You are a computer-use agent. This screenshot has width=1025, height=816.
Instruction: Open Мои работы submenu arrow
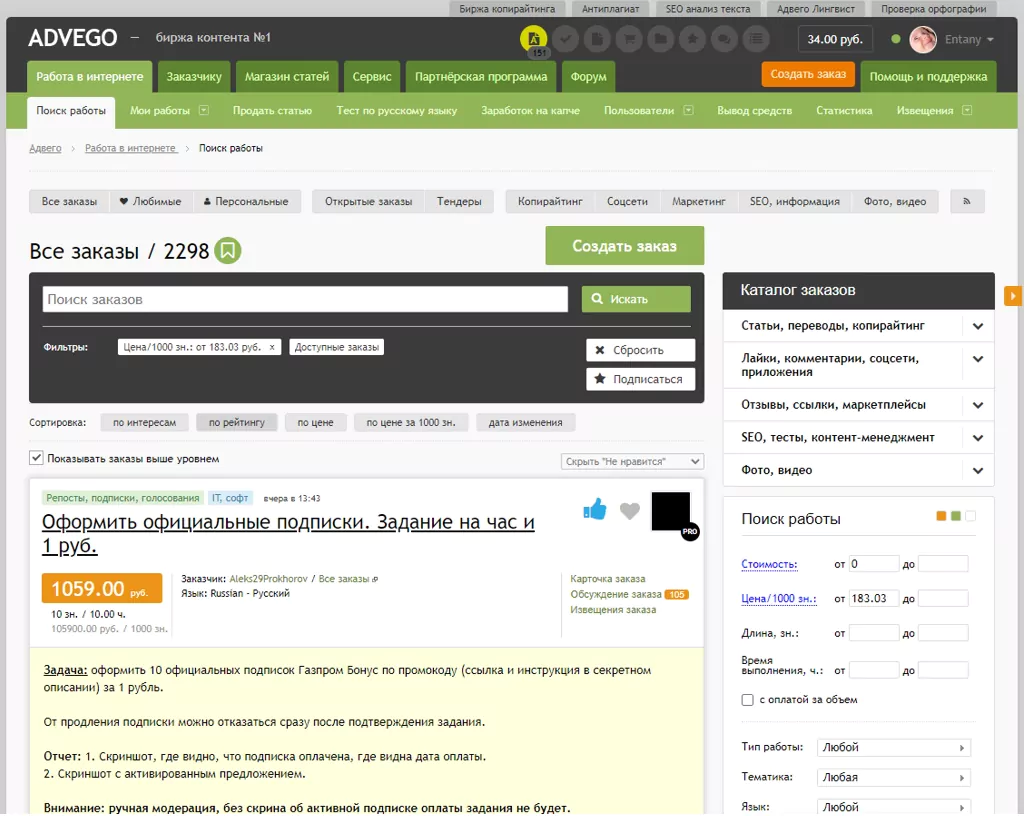coord(204,110)
